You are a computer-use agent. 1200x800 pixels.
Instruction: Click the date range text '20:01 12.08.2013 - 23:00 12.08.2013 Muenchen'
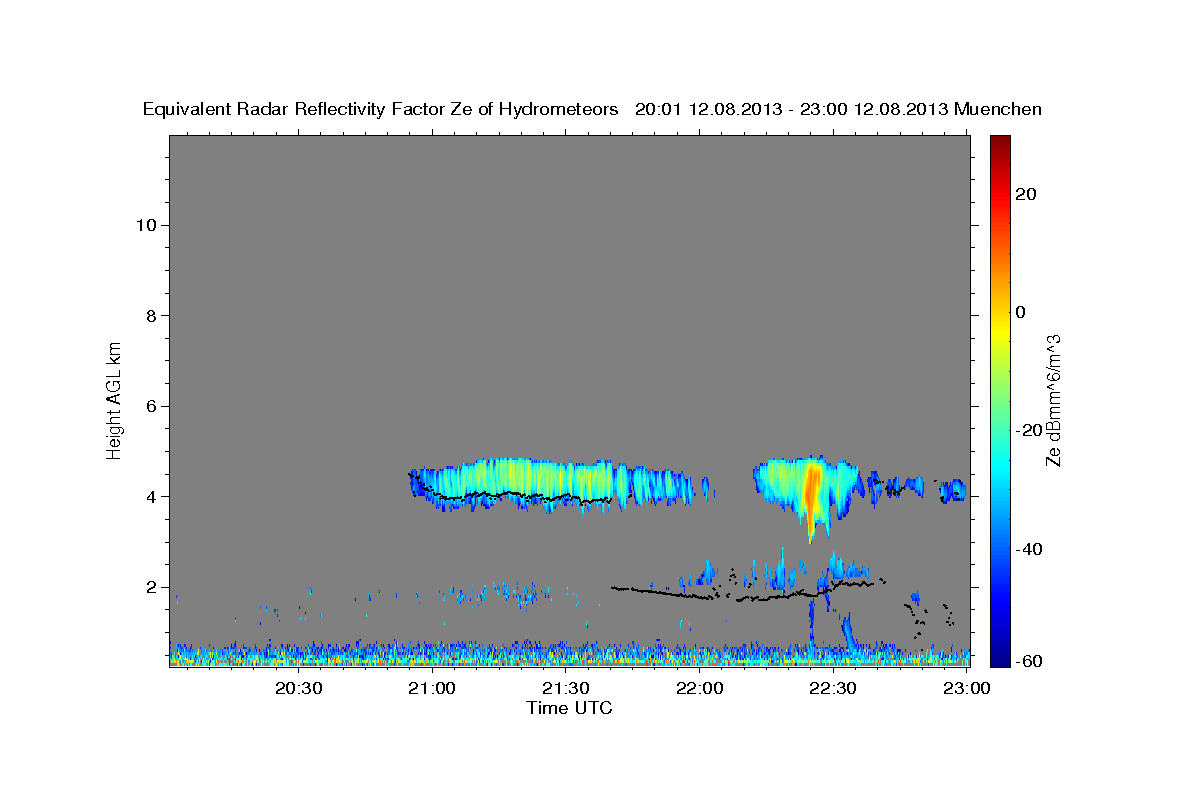point(839,109)
